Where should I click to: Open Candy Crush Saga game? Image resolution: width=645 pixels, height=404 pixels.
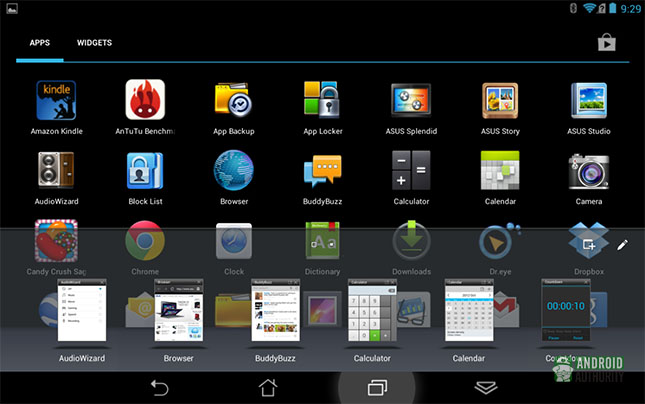56,241
